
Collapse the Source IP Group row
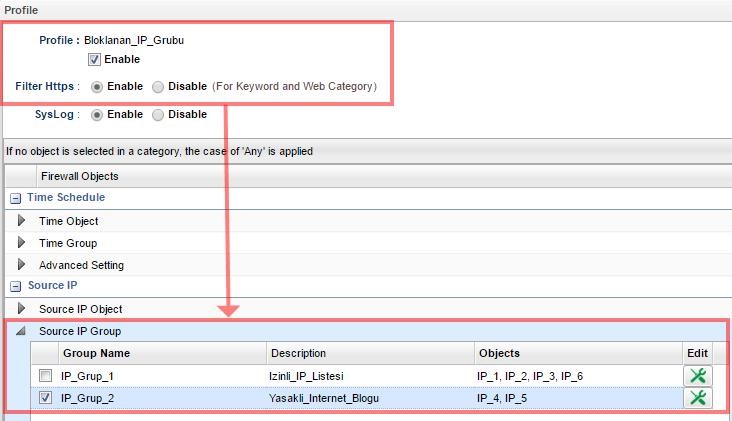point(21,332)
